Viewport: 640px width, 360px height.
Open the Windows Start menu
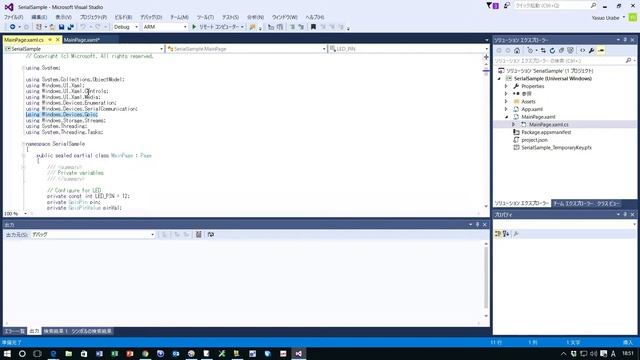[7, 353]
